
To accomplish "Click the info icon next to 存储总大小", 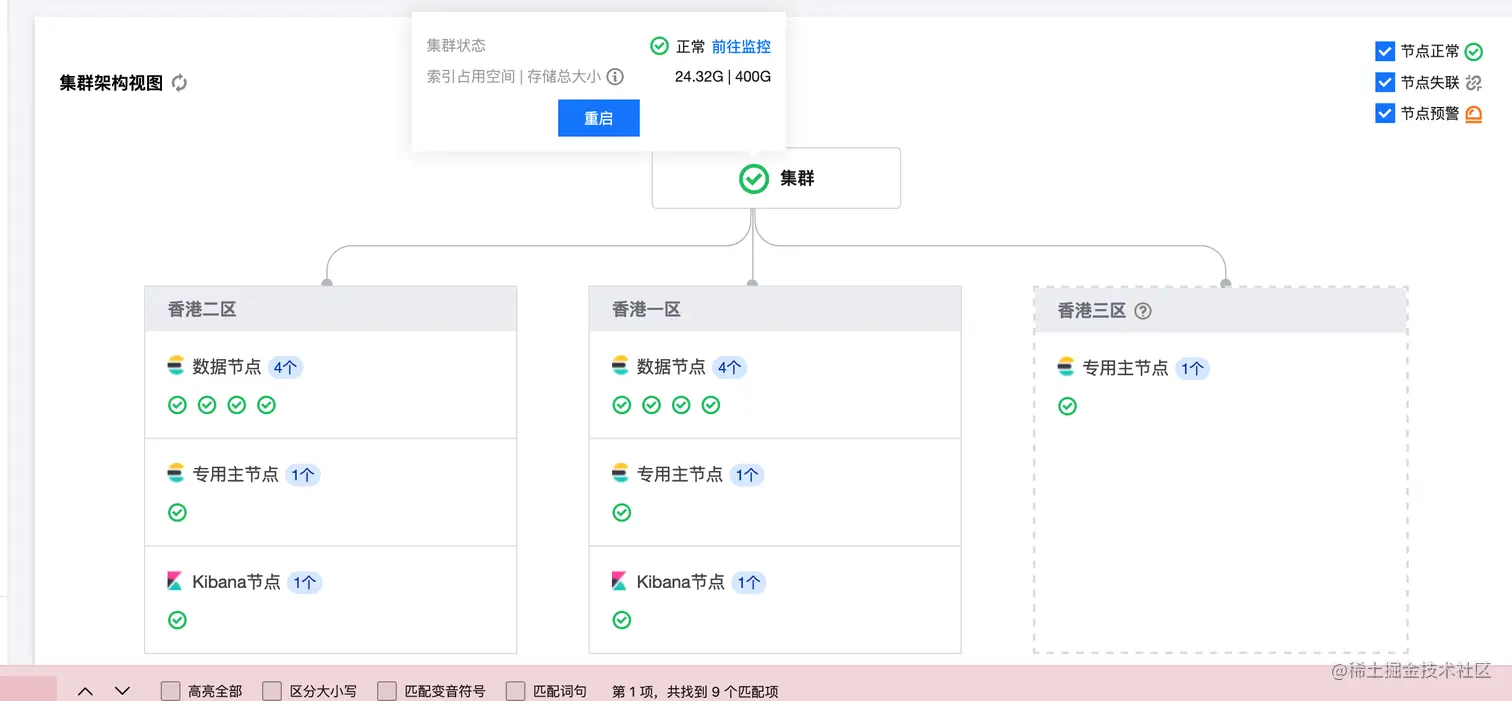I will coord(615,77).
